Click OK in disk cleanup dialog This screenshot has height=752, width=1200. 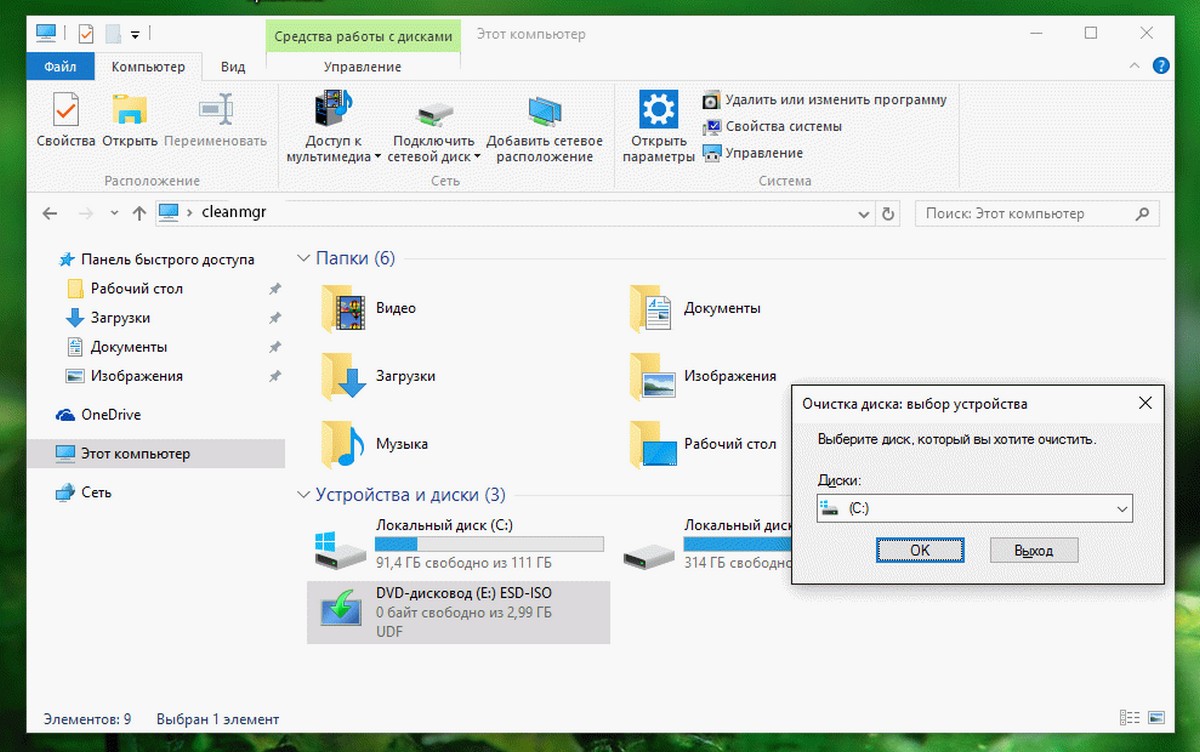tap(920, 550)
